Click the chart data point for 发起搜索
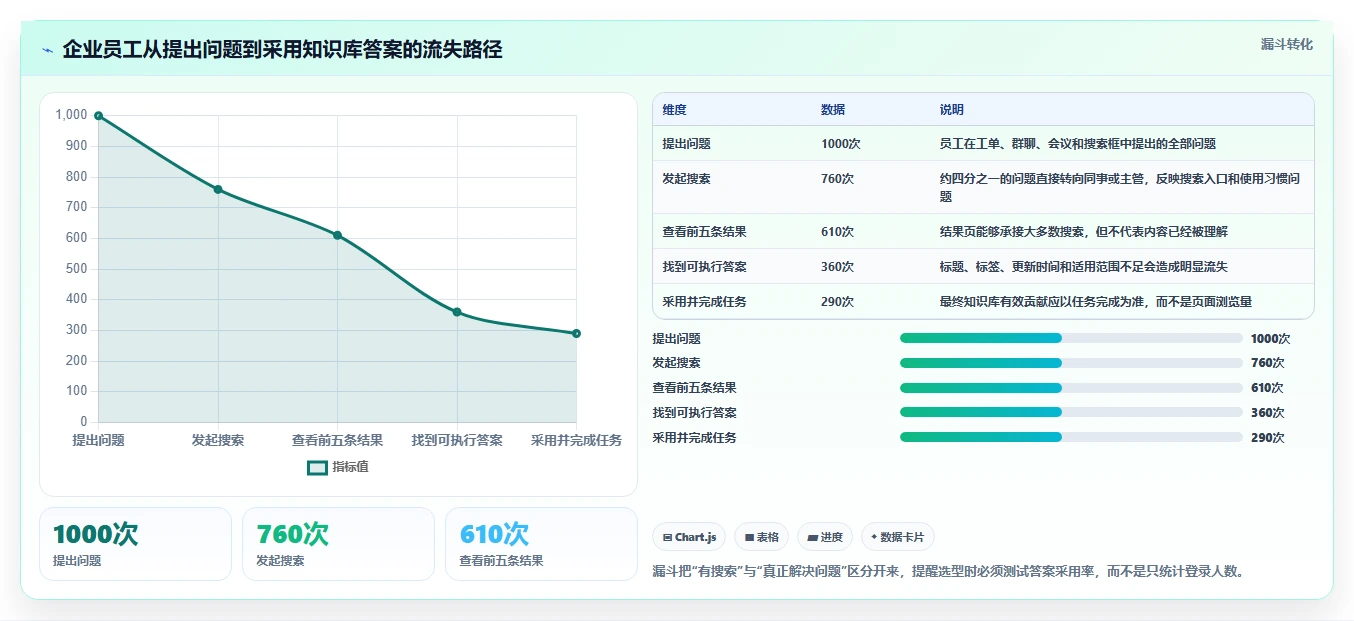Image resolution: width=1354 pixels, height=621 pixels. point(218,189)
